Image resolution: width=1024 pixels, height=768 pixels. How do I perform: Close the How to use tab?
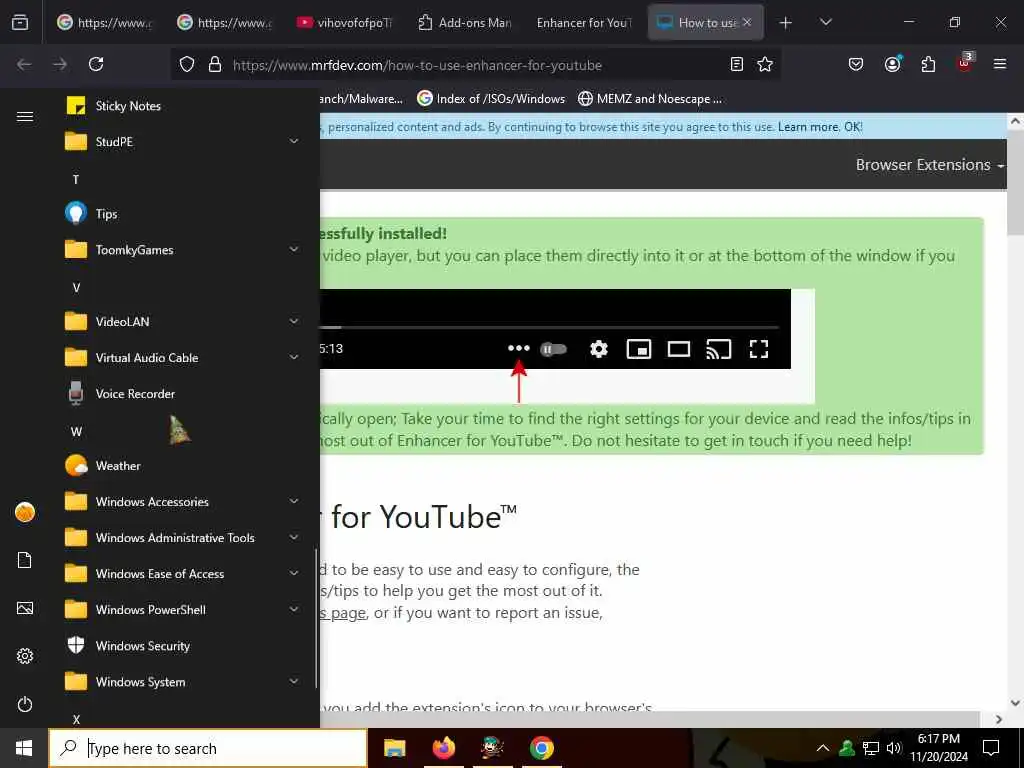tap(747, 23)
